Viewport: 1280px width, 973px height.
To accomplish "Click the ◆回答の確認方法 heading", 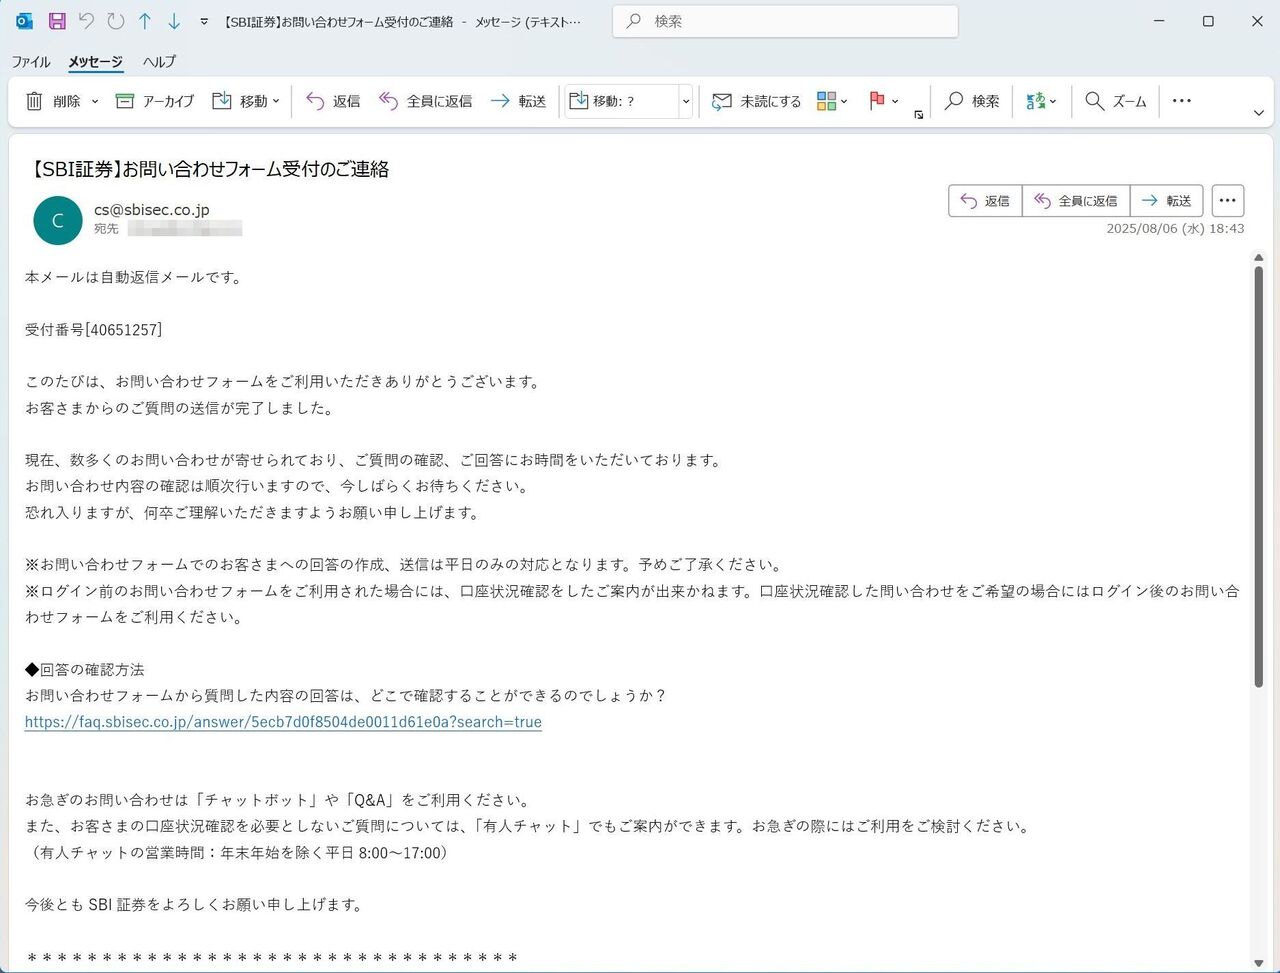I will [85, 670].
